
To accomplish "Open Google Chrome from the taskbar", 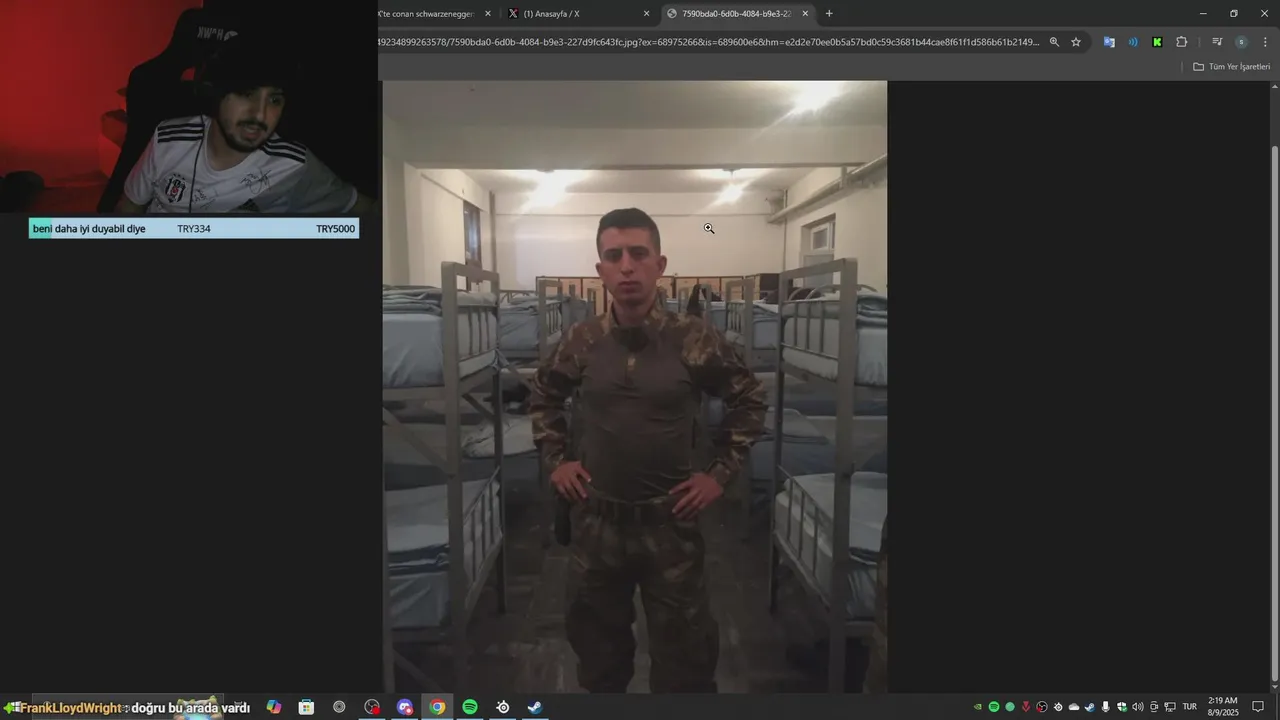I will coord(437,707).
